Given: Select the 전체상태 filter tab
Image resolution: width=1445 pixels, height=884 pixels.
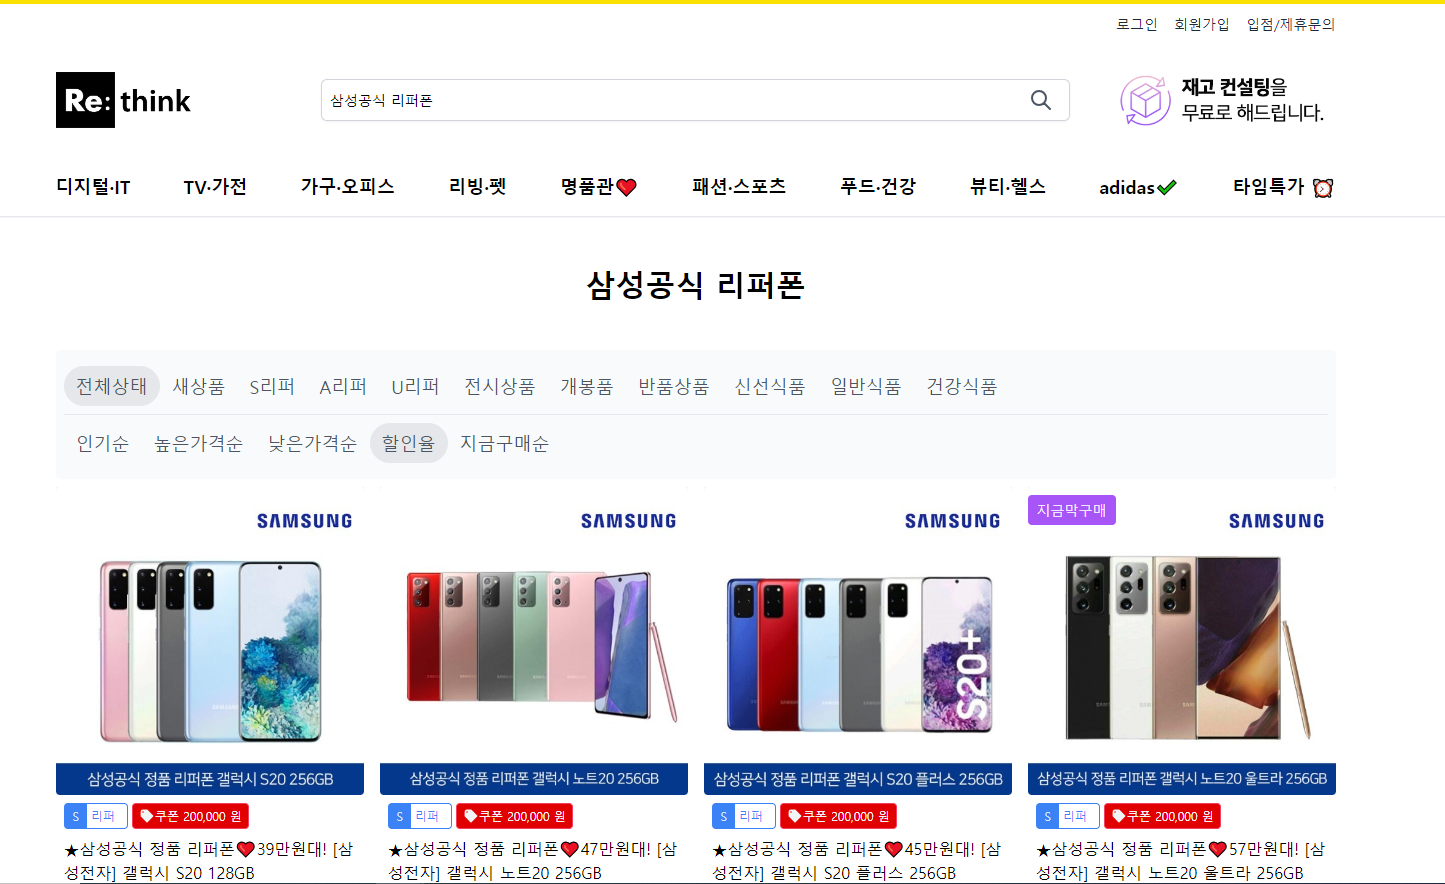Looking at the screenshot, I should [x=111, y=386].
